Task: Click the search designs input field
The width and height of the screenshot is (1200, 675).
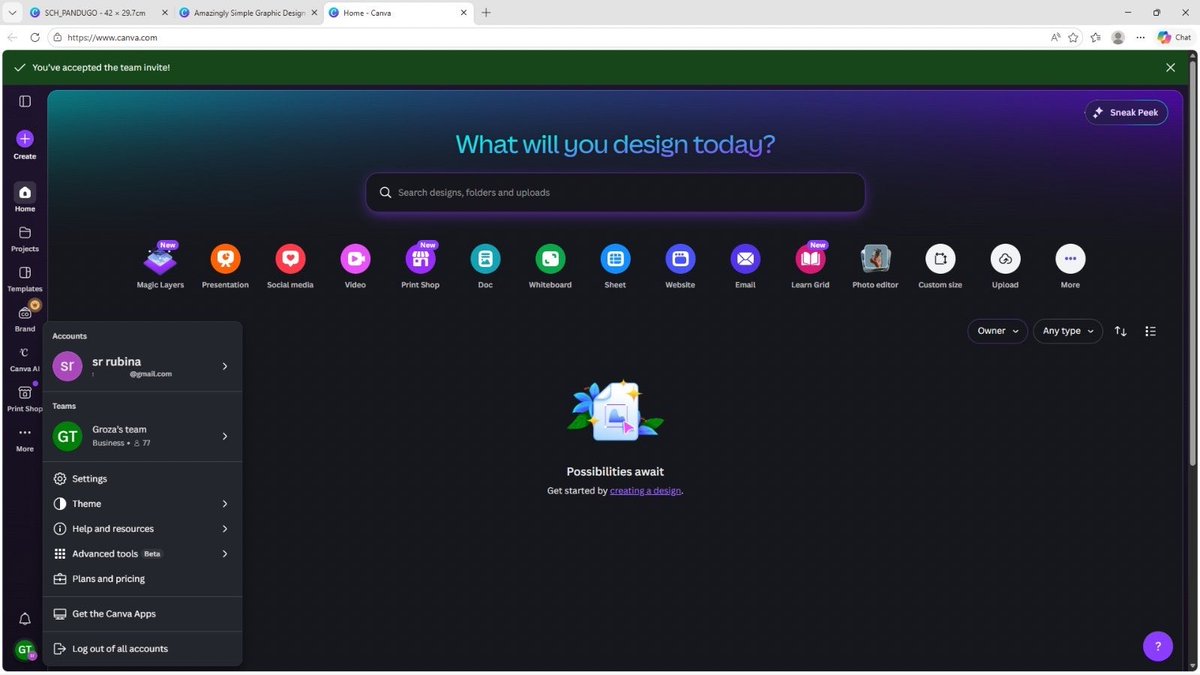Action: coord(615,192)
